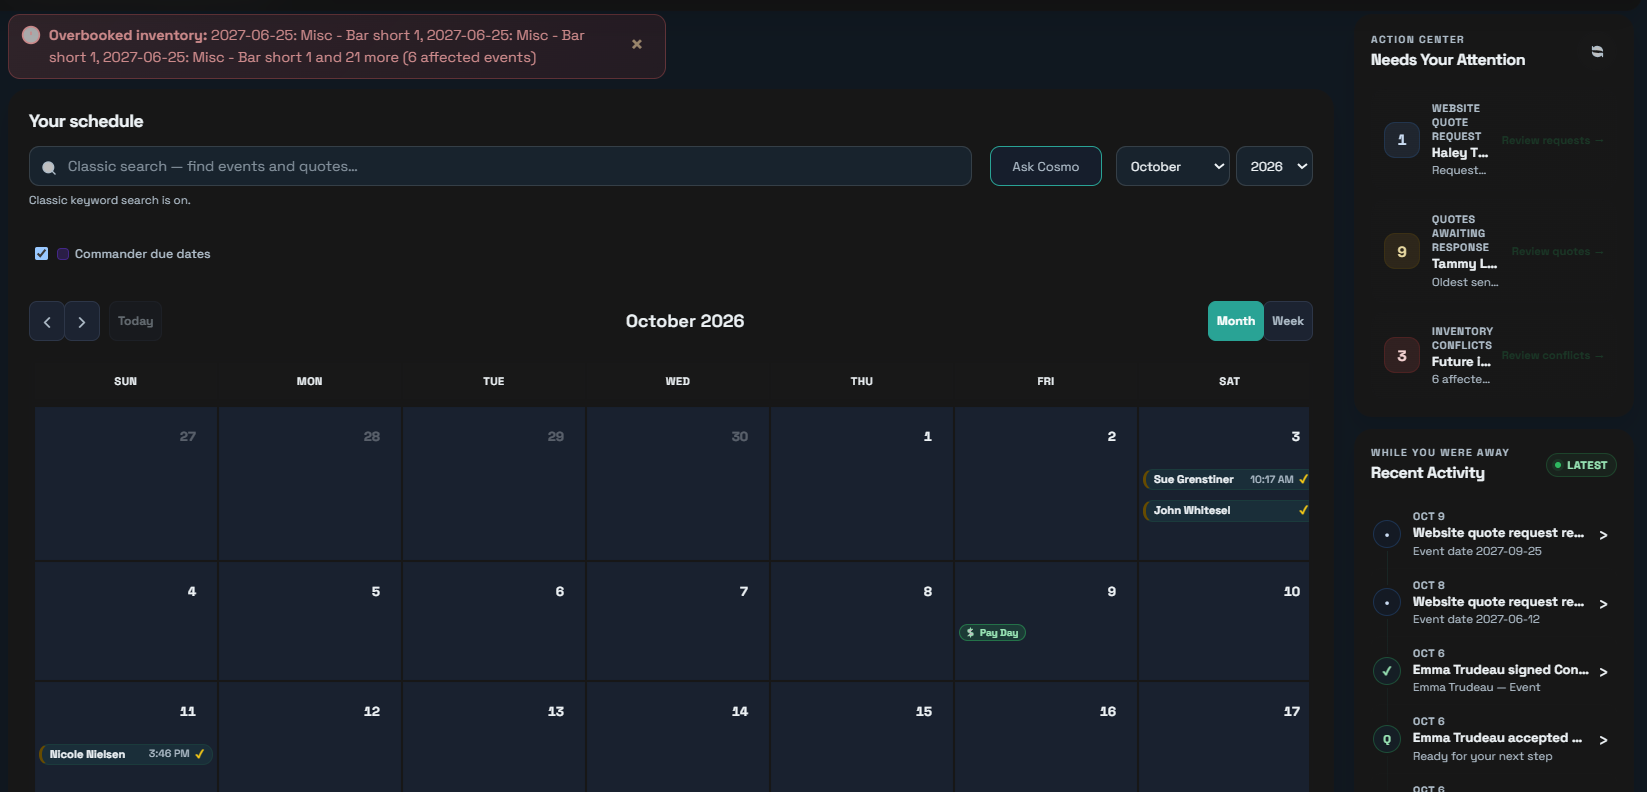Click Emma Trudeau signed checkmark icon
The height and width of the screenshot is (792, 1647).
click(1387, 671)
